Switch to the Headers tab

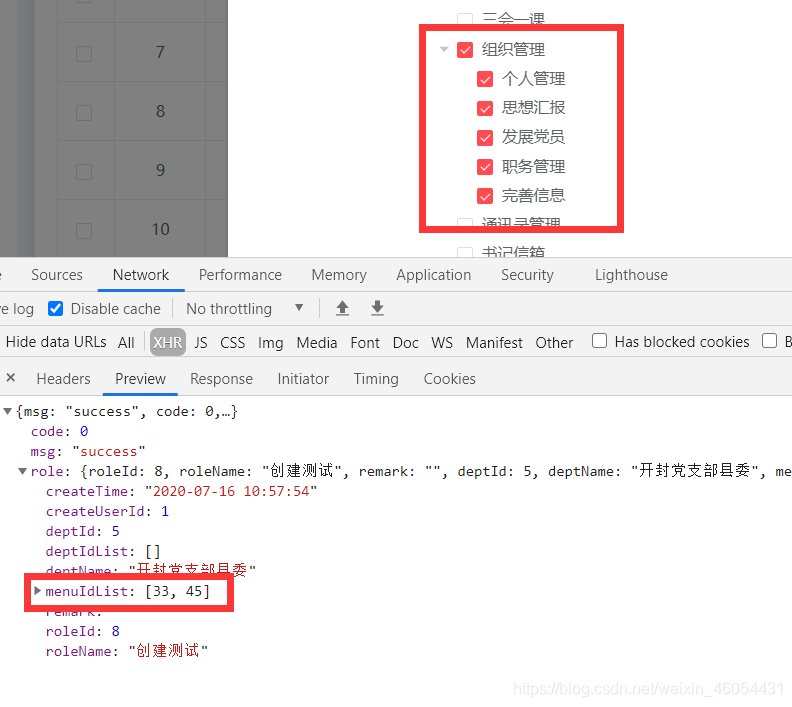pyautogui.click(x=63, y=378)
